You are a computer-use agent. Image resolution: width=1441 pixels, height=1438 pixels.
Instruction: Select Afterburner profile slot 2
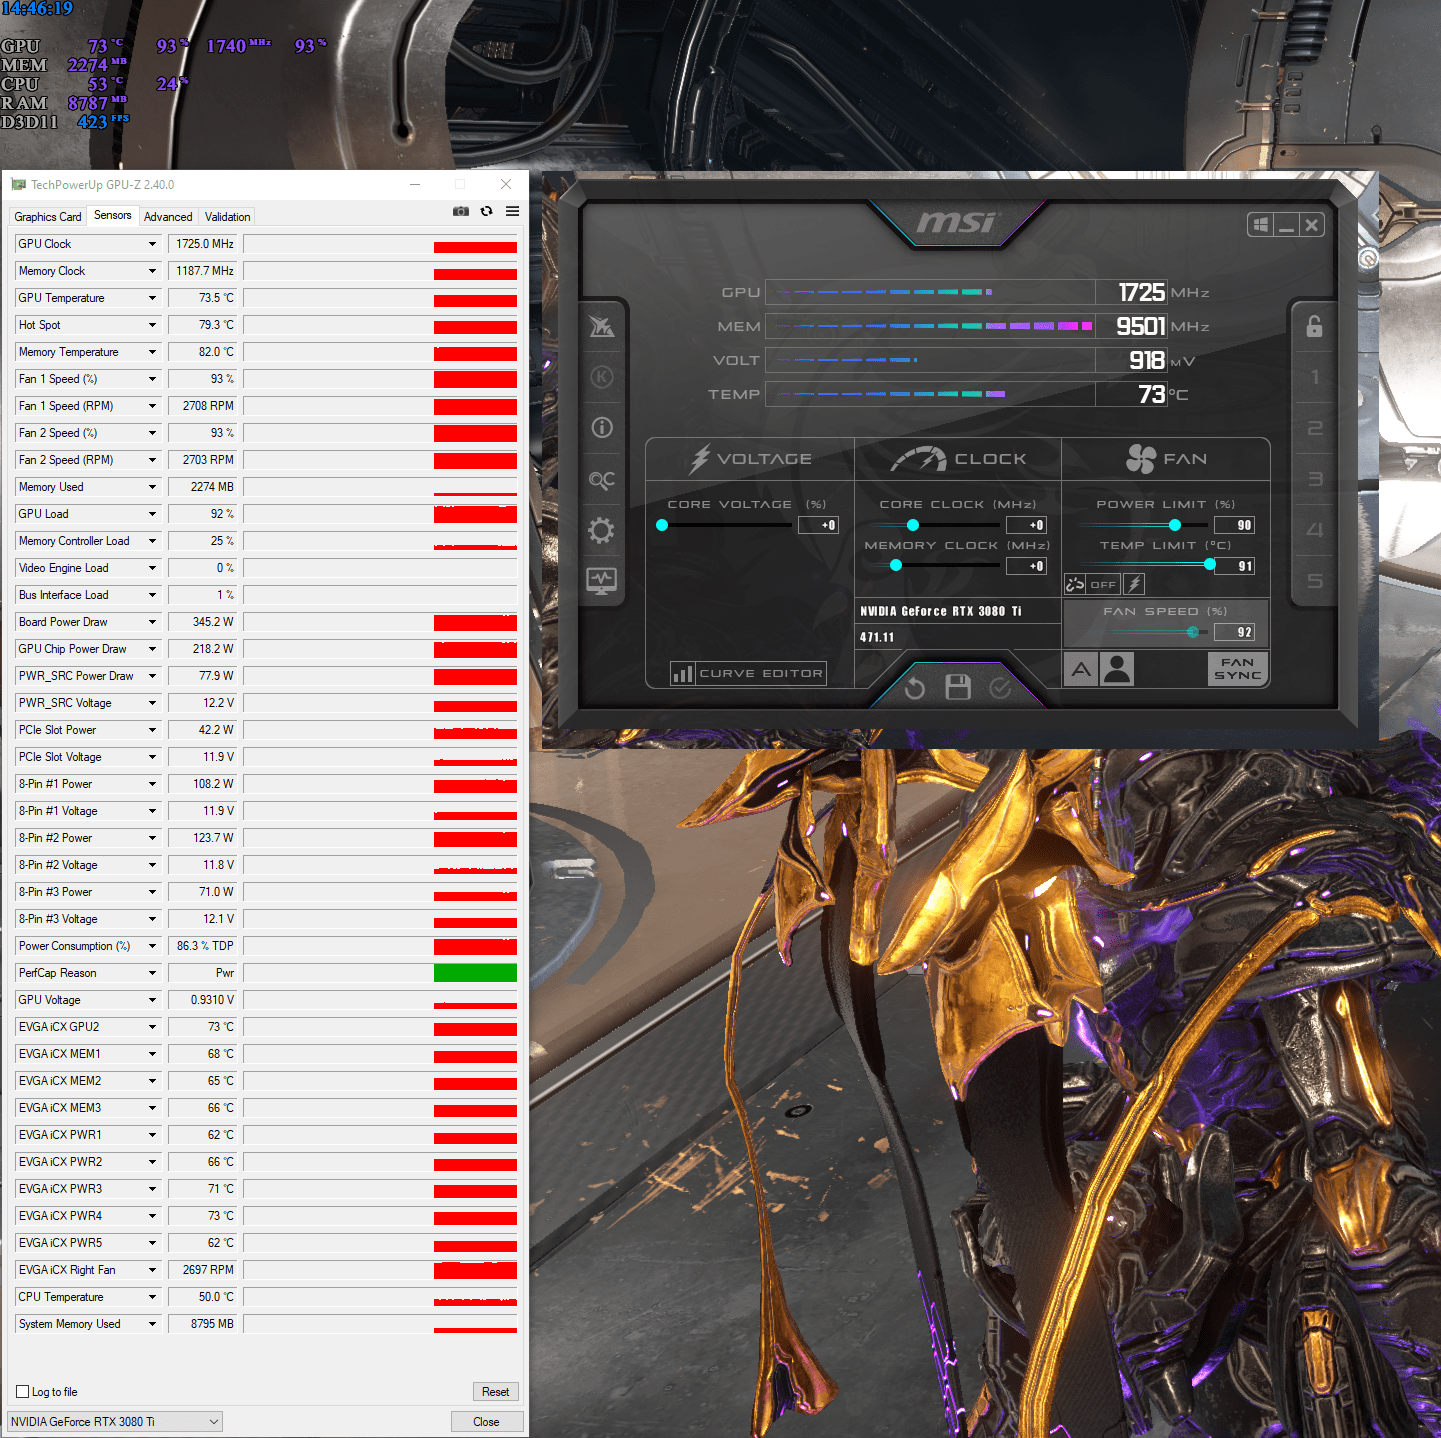pyautogui.click(x=1315, y=428)
